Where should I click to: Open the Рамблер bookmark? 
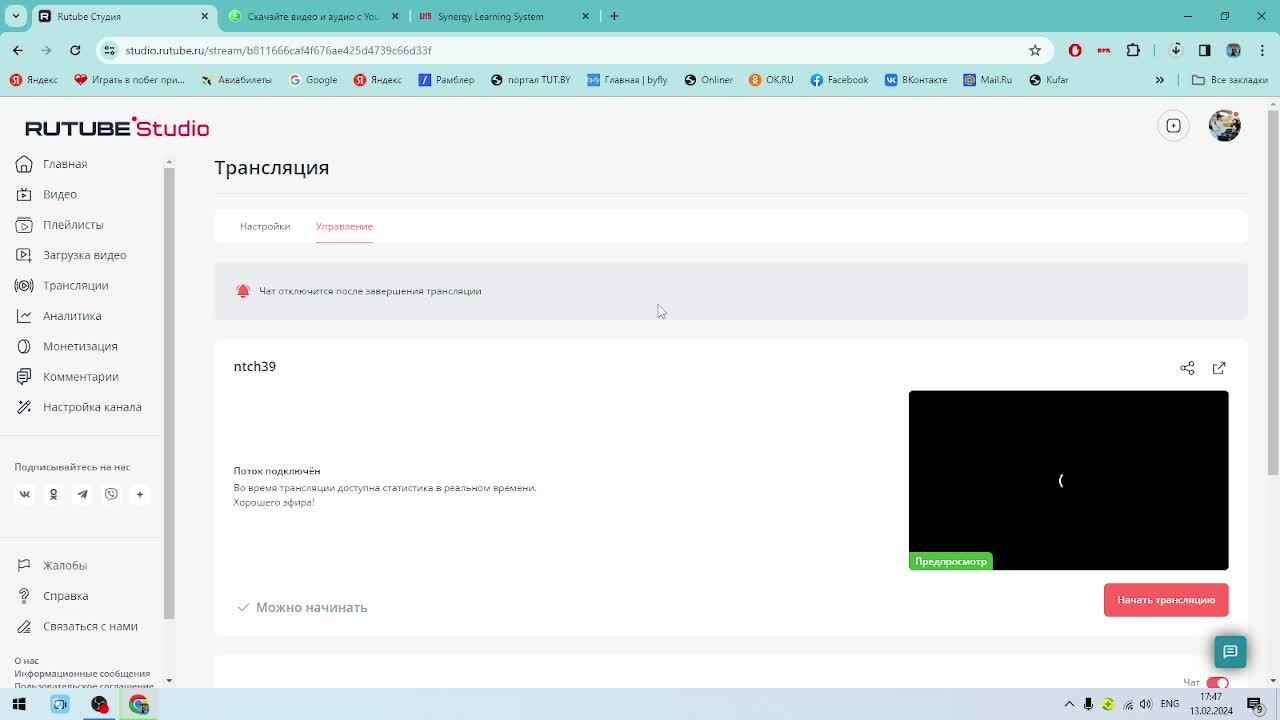[x=446, y=80]
